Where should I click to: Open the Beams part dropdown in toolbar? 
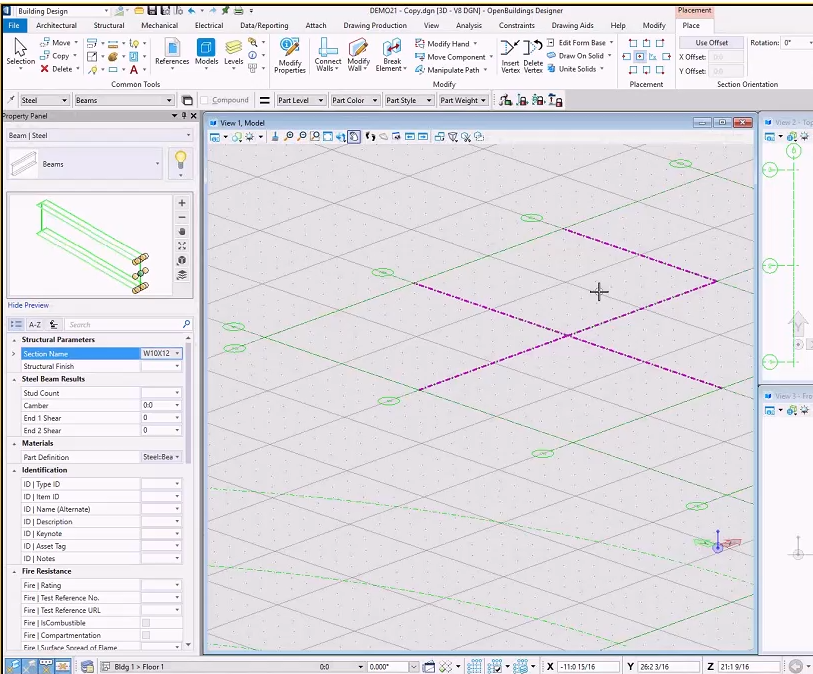123,100
